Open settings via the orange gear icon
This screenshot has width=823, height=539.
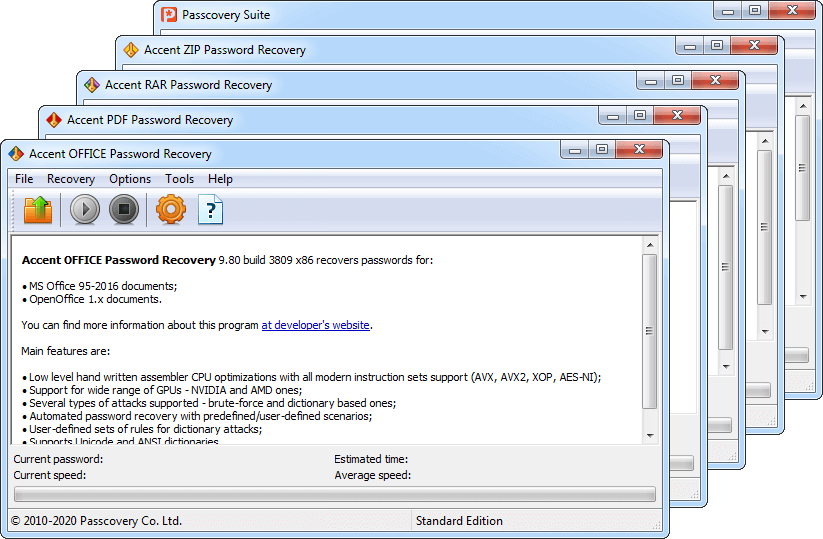click(x=171, y=209)
